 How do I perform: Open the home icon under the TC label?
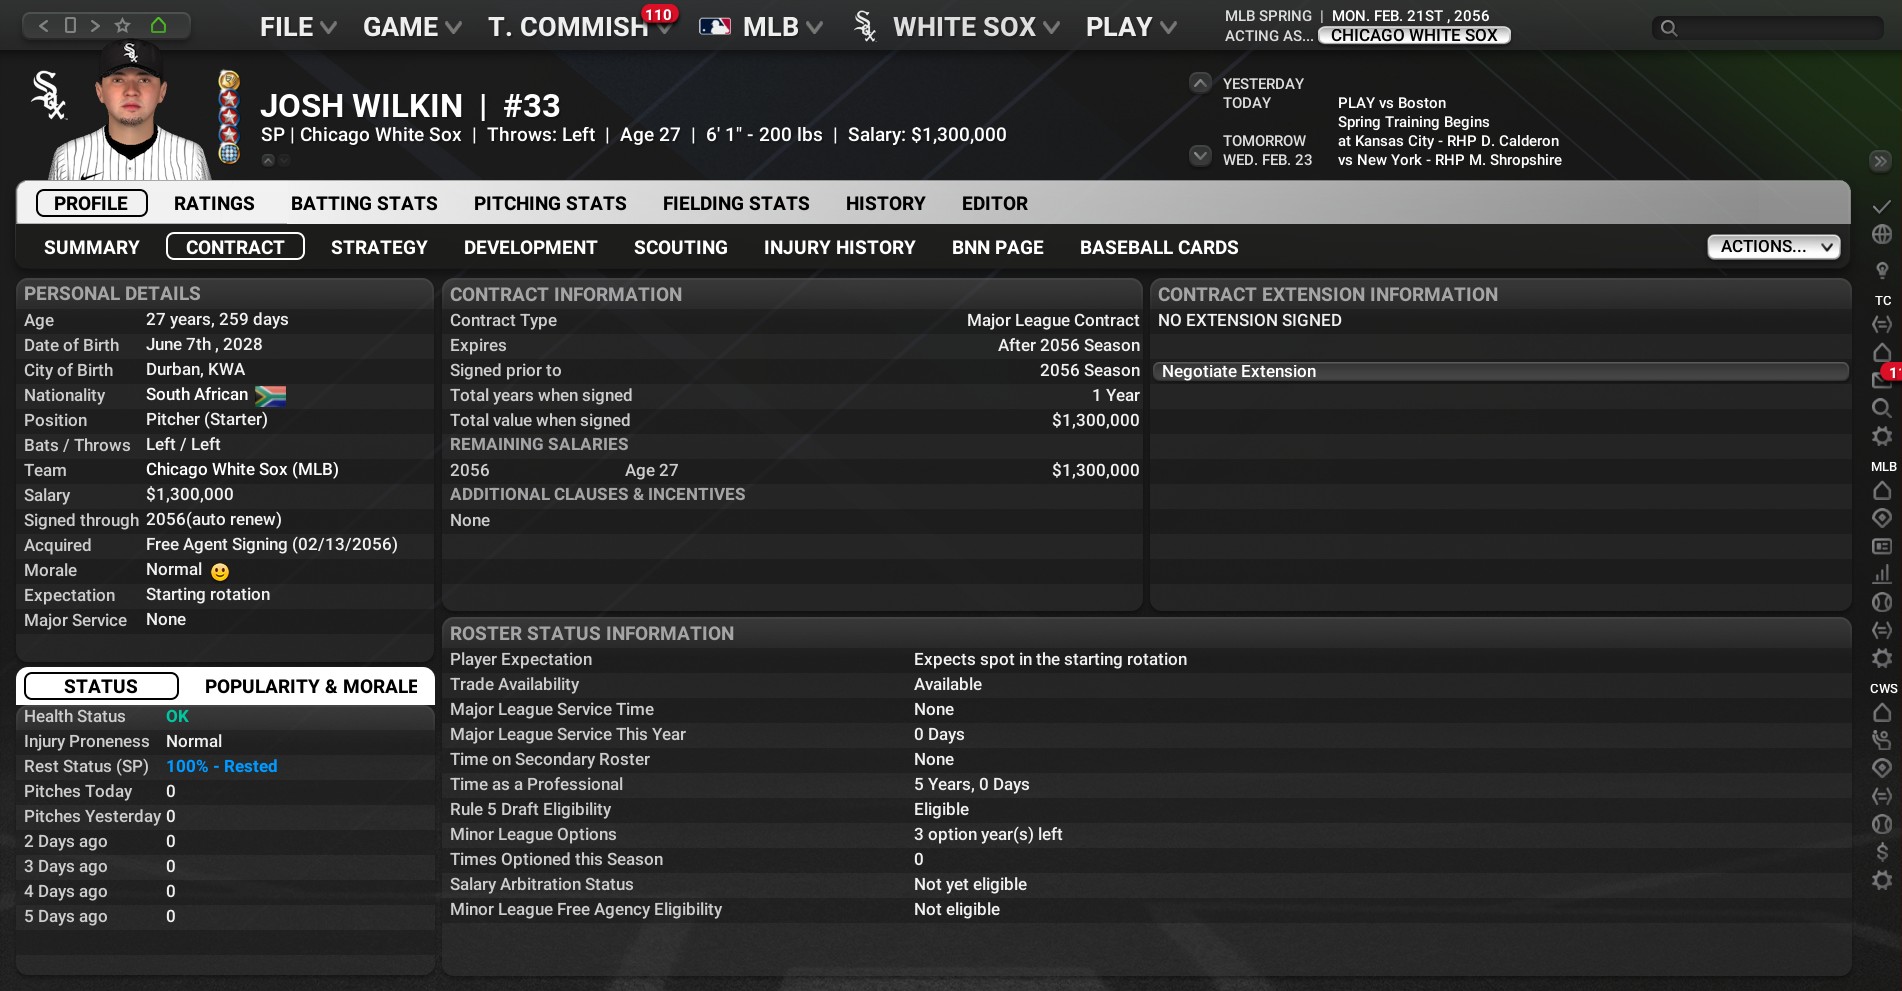pos(1881,352)
